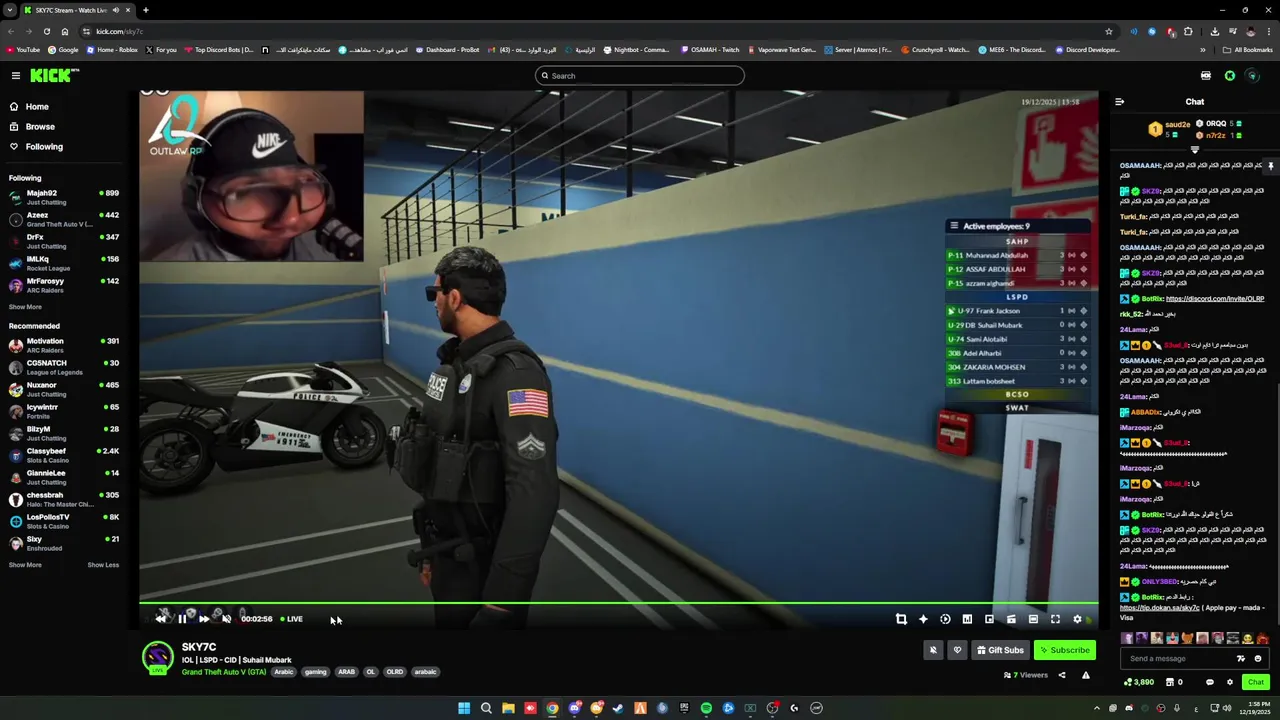Open the tip.dokan.sa link in chat
This screenshot has width=1280, height=720.
(x=1160, y=608)
